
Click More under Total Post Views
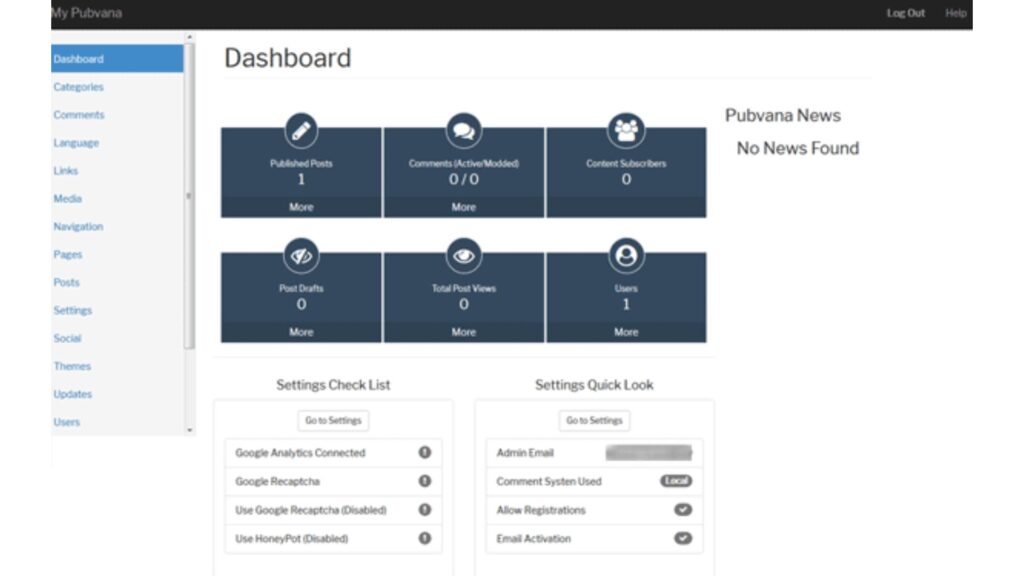464,332
